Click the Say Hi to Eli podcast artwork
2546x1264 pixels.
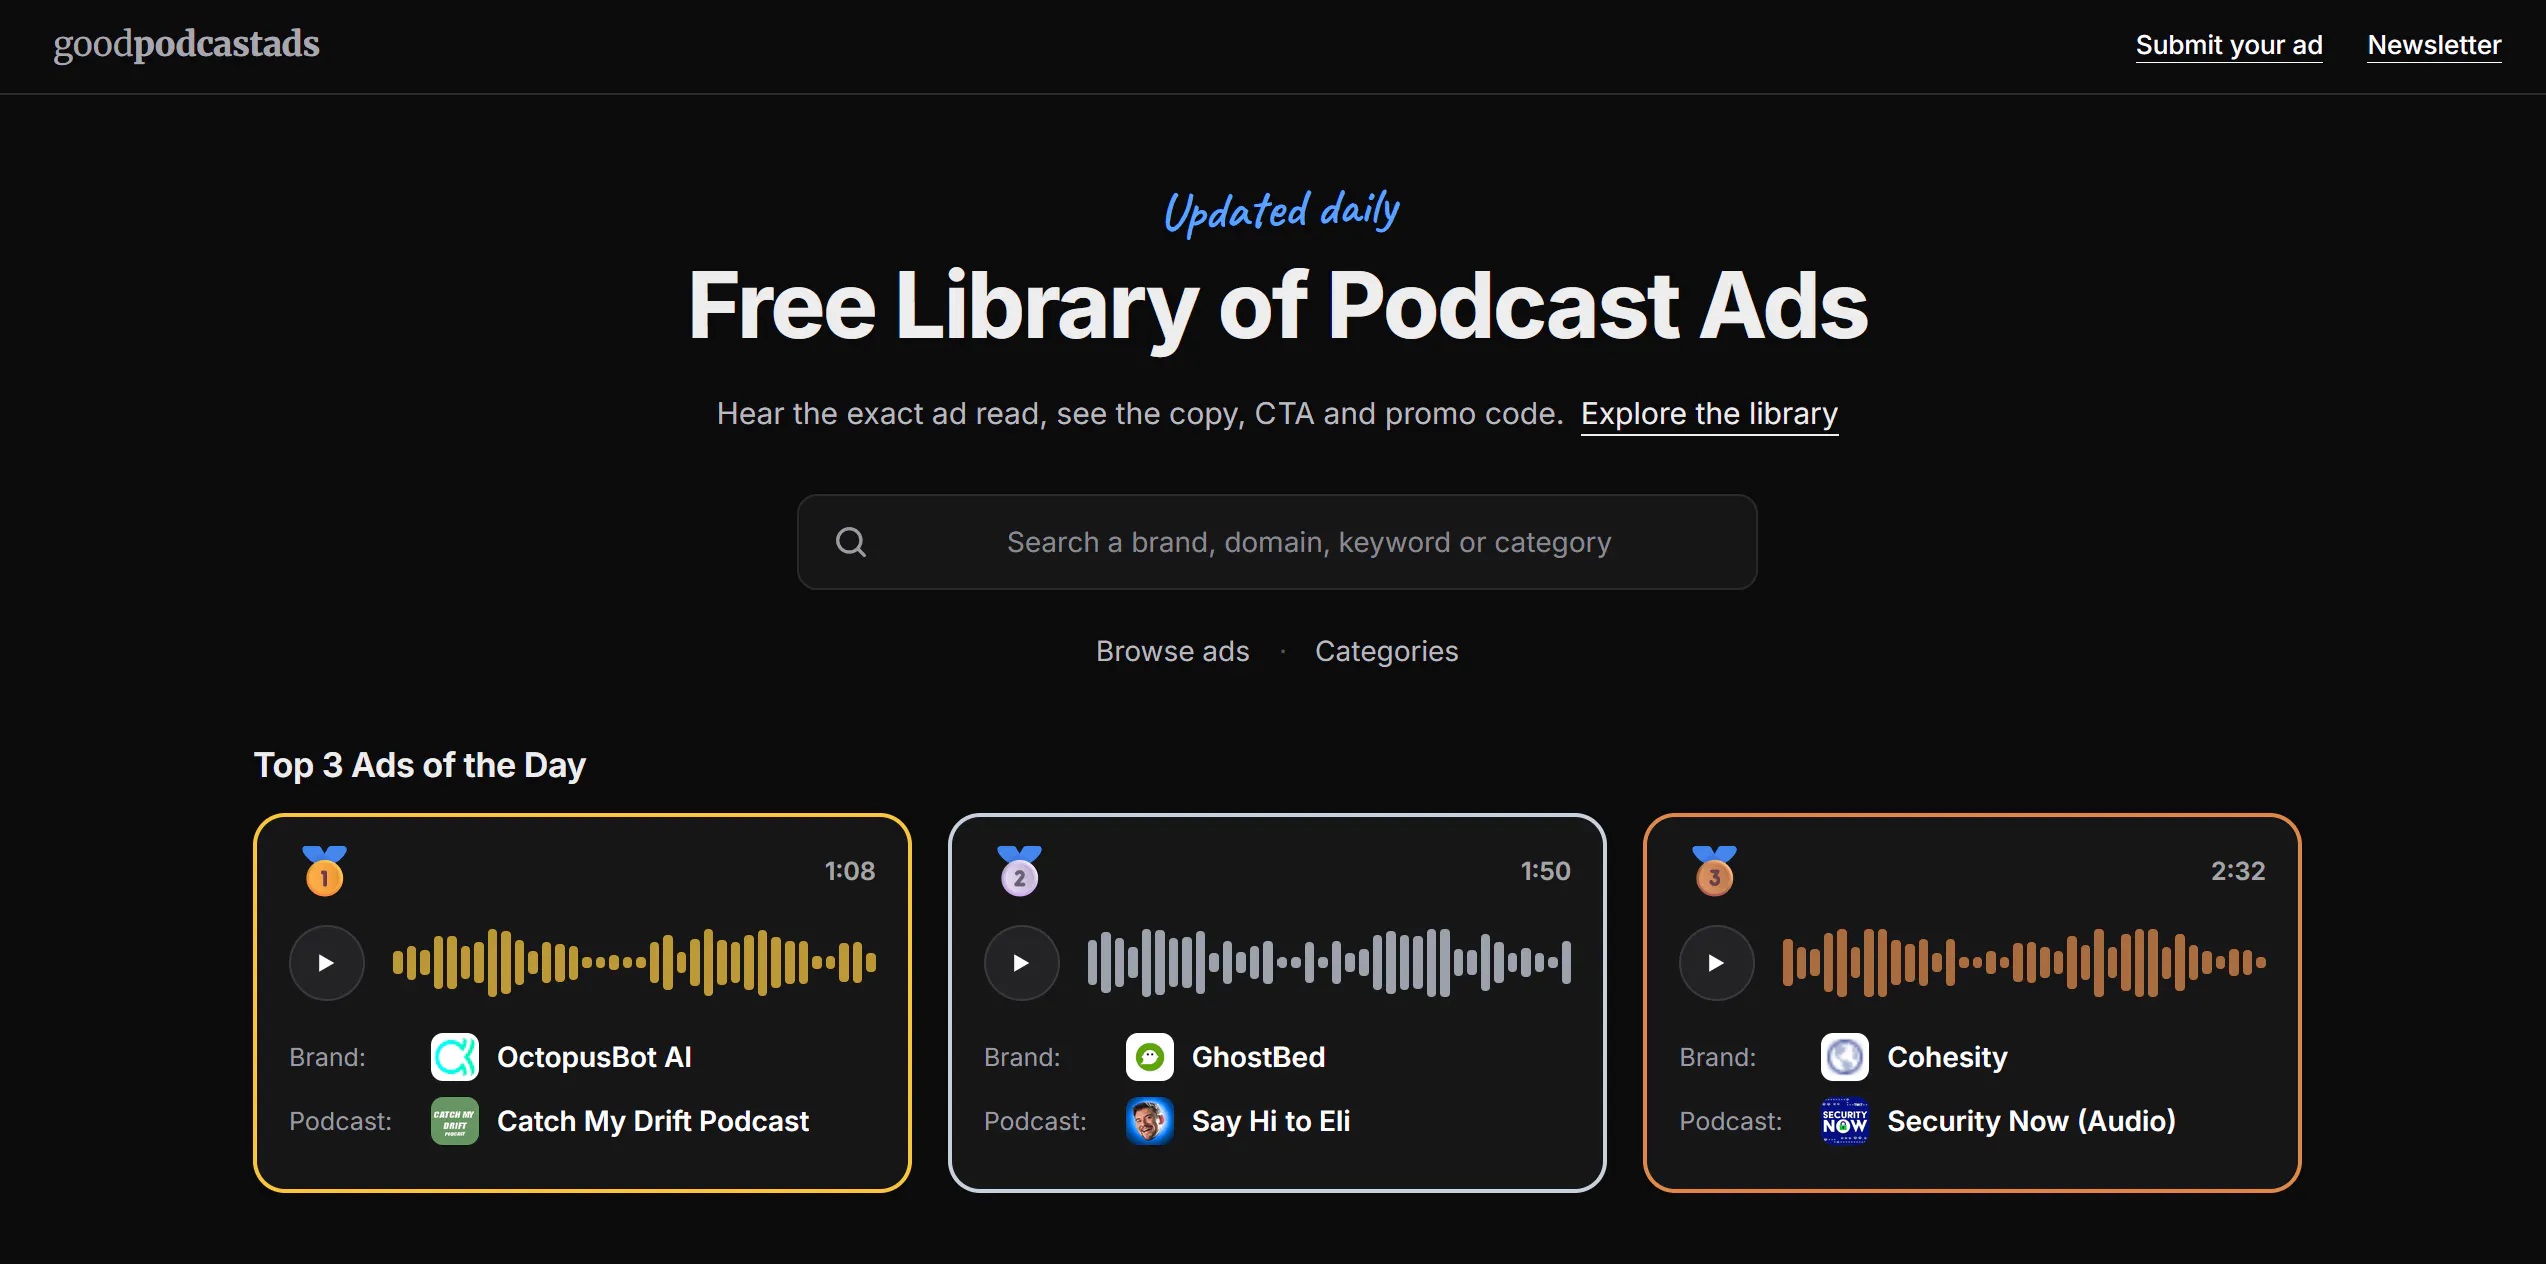(1150, 1121)
